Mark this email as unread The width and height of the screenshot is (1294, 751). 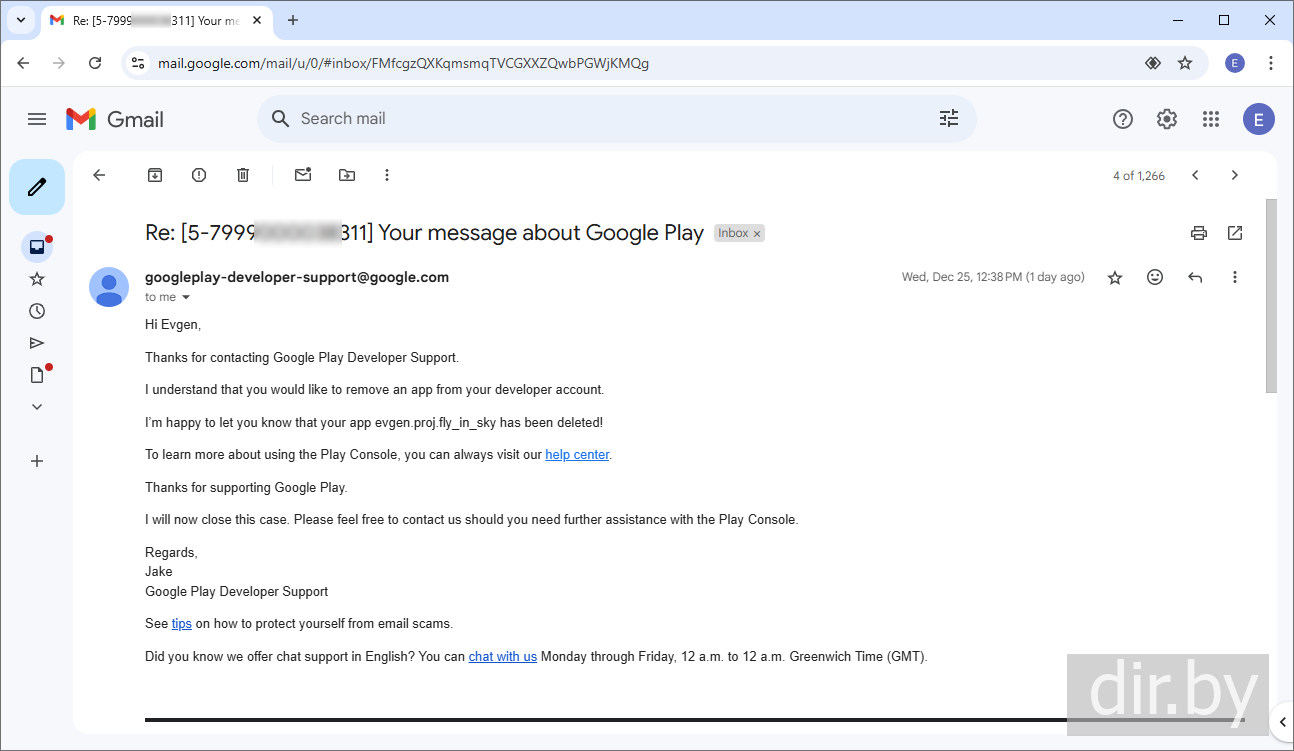[303, 175]
